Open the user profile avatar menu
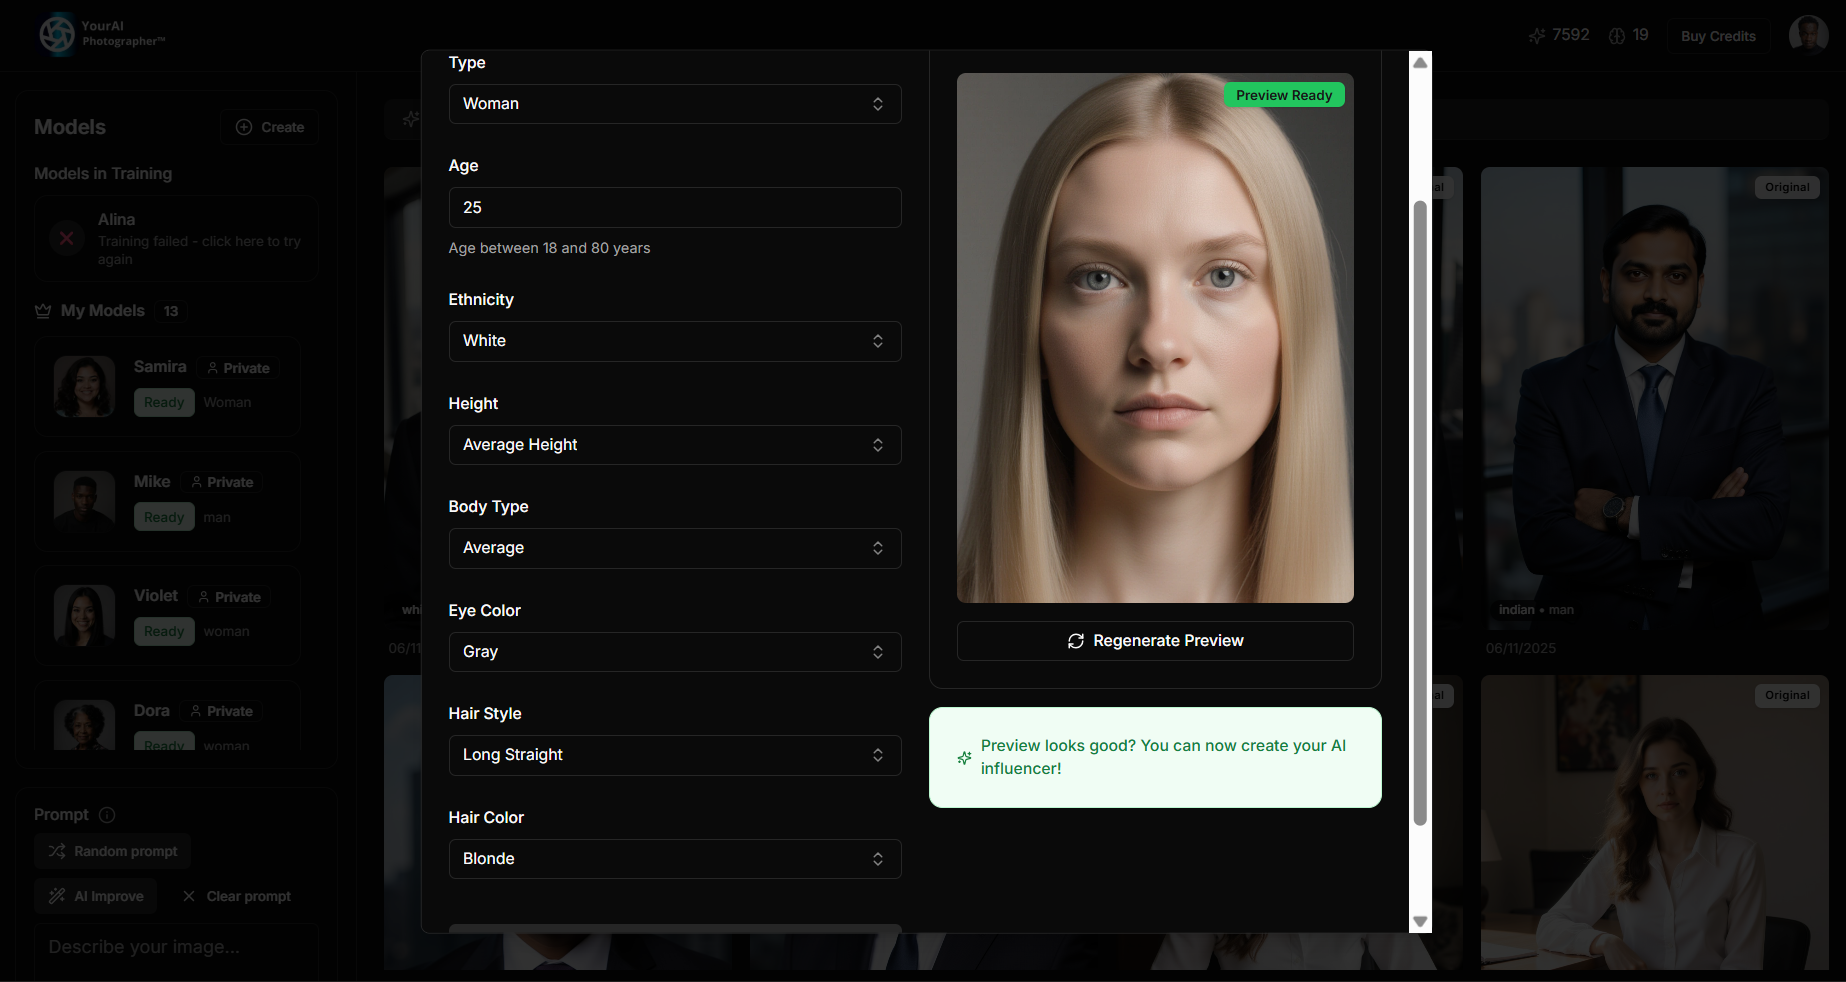Viewport: 1846px width, 982px height. [x=1808, y=33]
